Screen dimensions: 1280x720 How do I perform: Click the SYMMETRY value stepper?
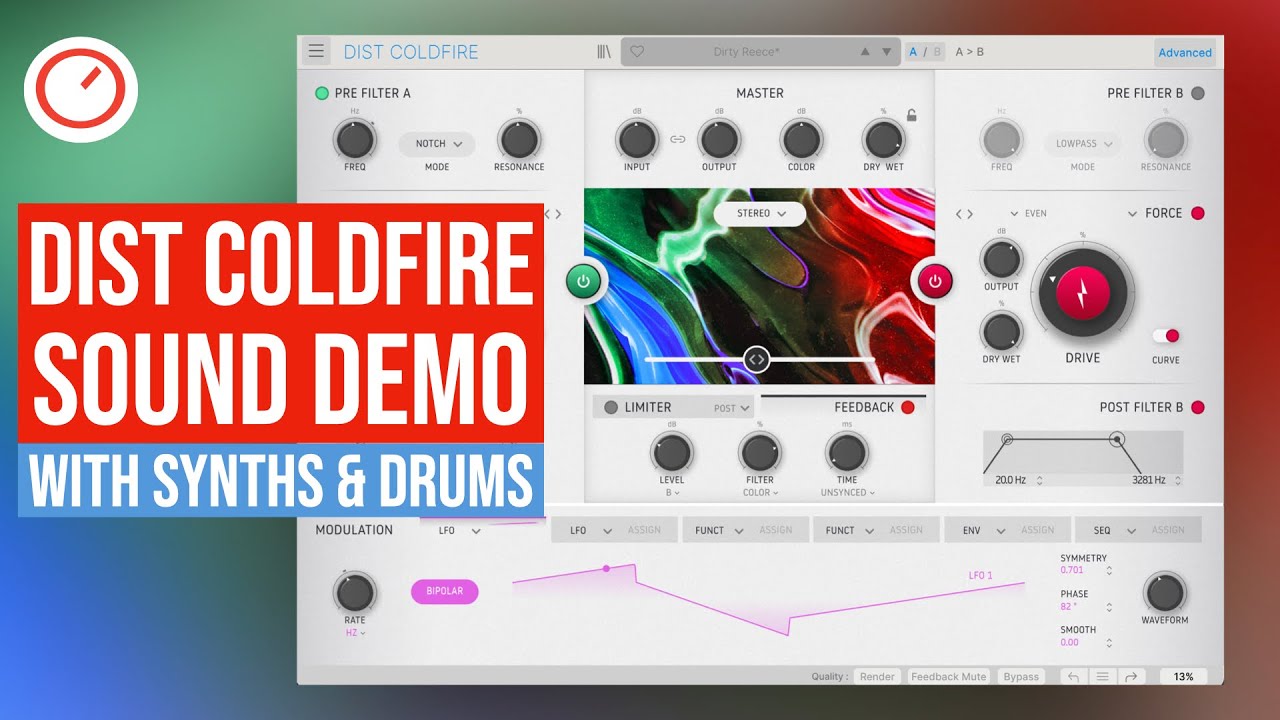tap(1108, 570)
